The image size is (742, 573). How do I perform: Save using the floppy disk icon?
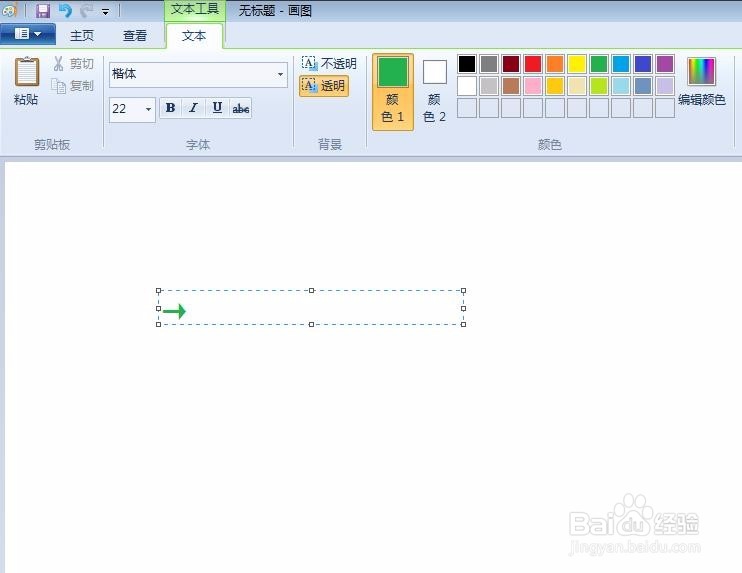pos(43,11)
